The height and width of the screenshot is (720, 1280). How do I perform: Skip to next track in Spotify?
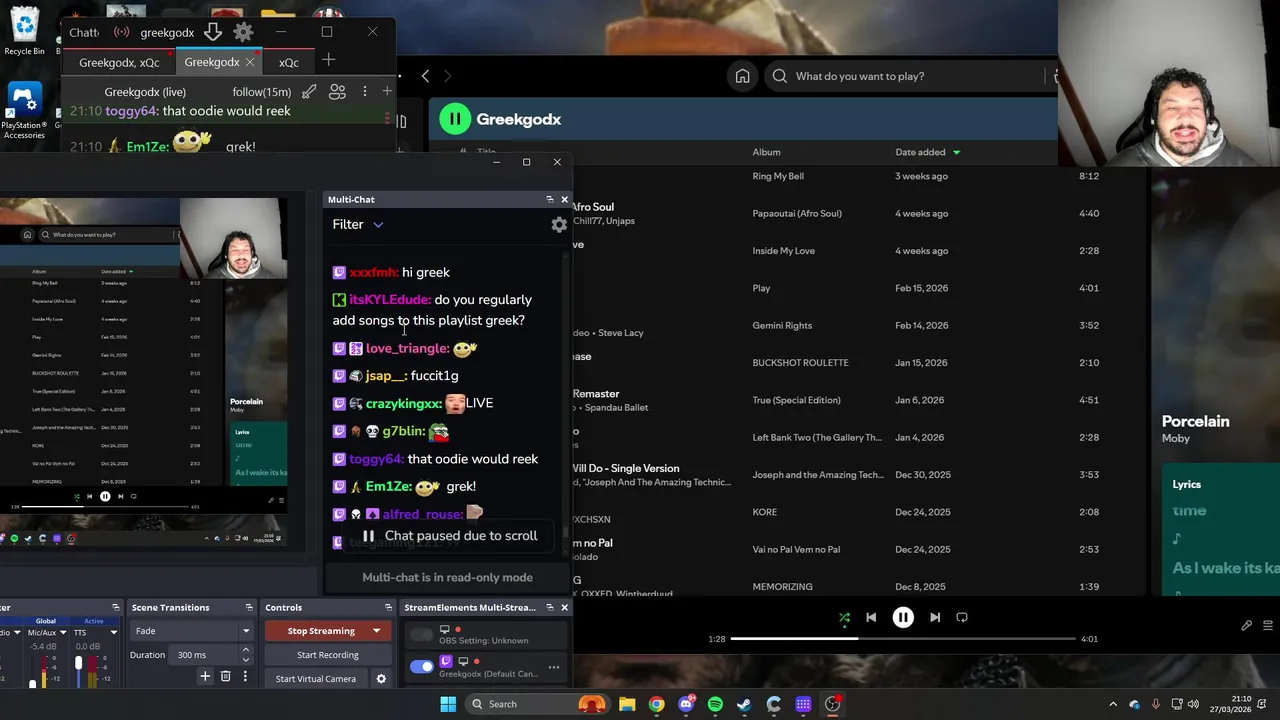click(935, 618)
